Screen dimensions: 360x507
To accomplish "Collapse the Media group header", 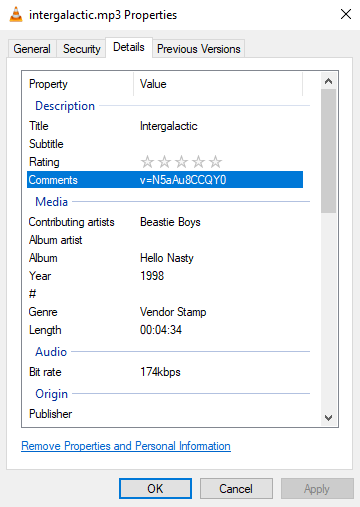I will [x=52, y=202].
